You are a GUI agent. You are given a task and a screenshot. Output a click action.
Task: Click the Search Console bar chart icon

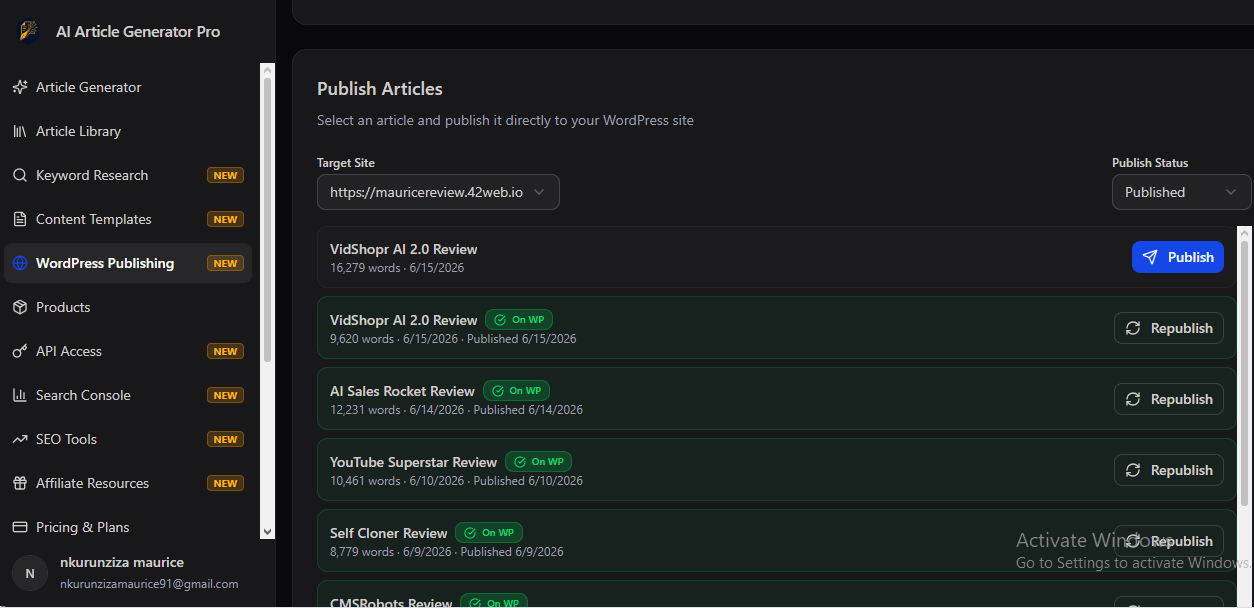tap(19, 395)
